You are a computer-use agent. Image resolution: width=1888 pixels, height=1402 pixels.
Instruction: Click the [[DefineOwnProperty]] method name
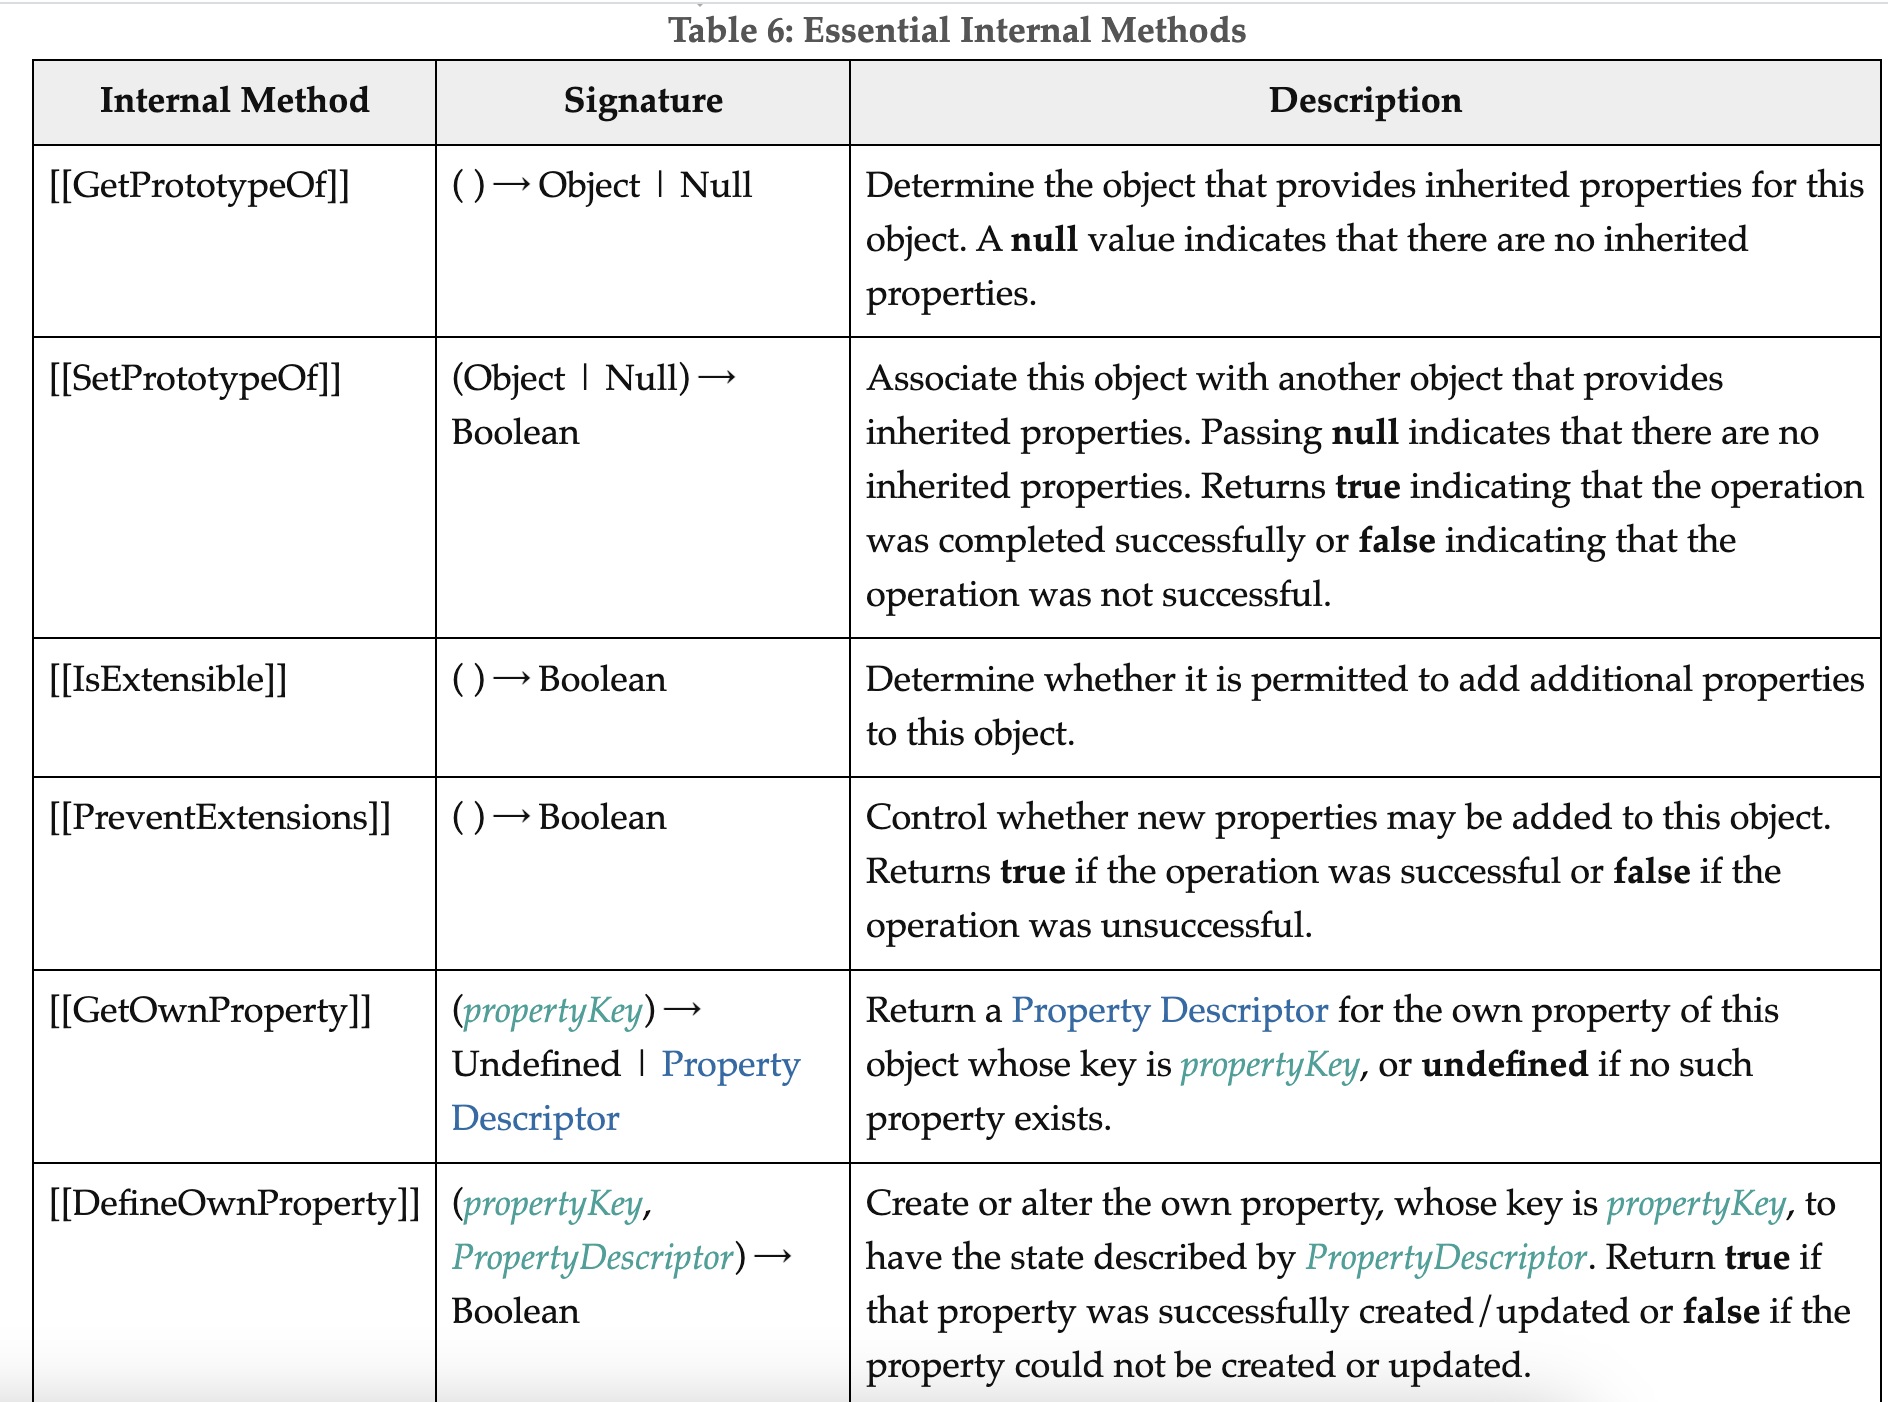tap(234, 1204)
